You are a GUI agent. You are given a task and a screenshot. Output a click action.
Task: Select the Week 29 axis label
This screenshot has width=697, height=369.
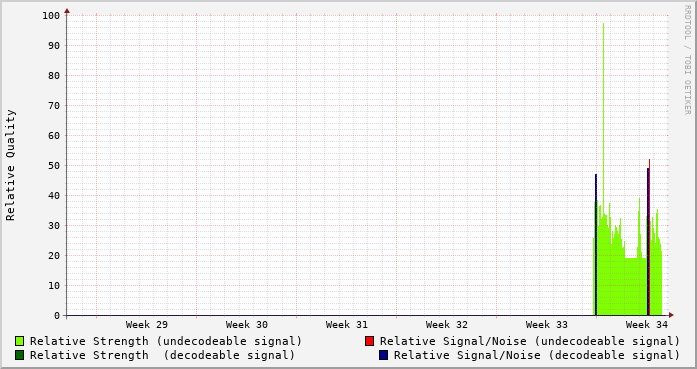click(147, 325)
